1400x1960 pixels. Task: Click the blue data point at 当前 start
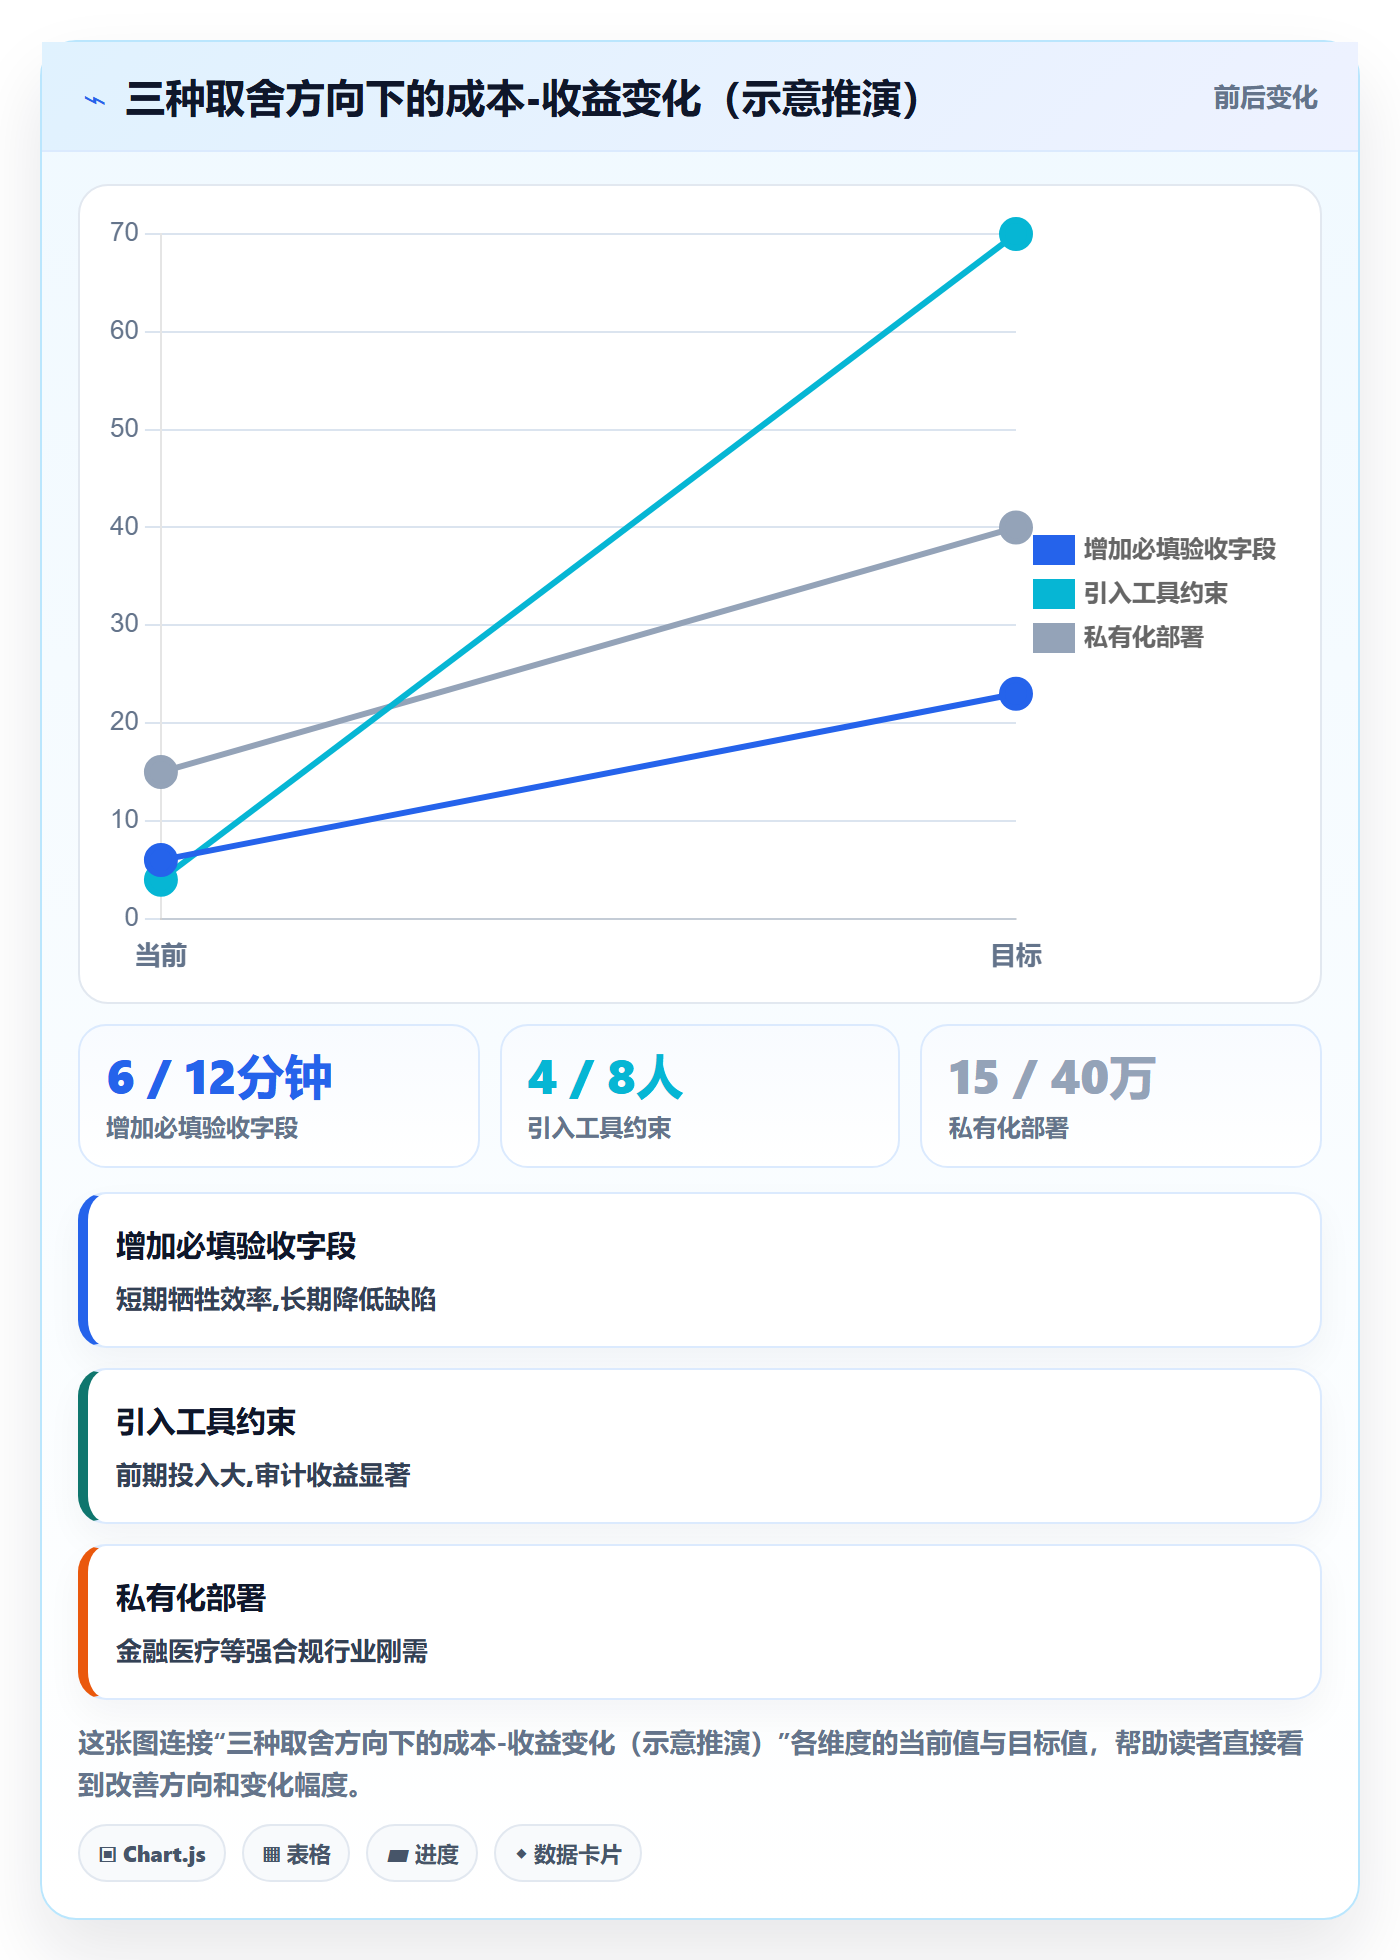pyautogui.click(x=161, y=860)
